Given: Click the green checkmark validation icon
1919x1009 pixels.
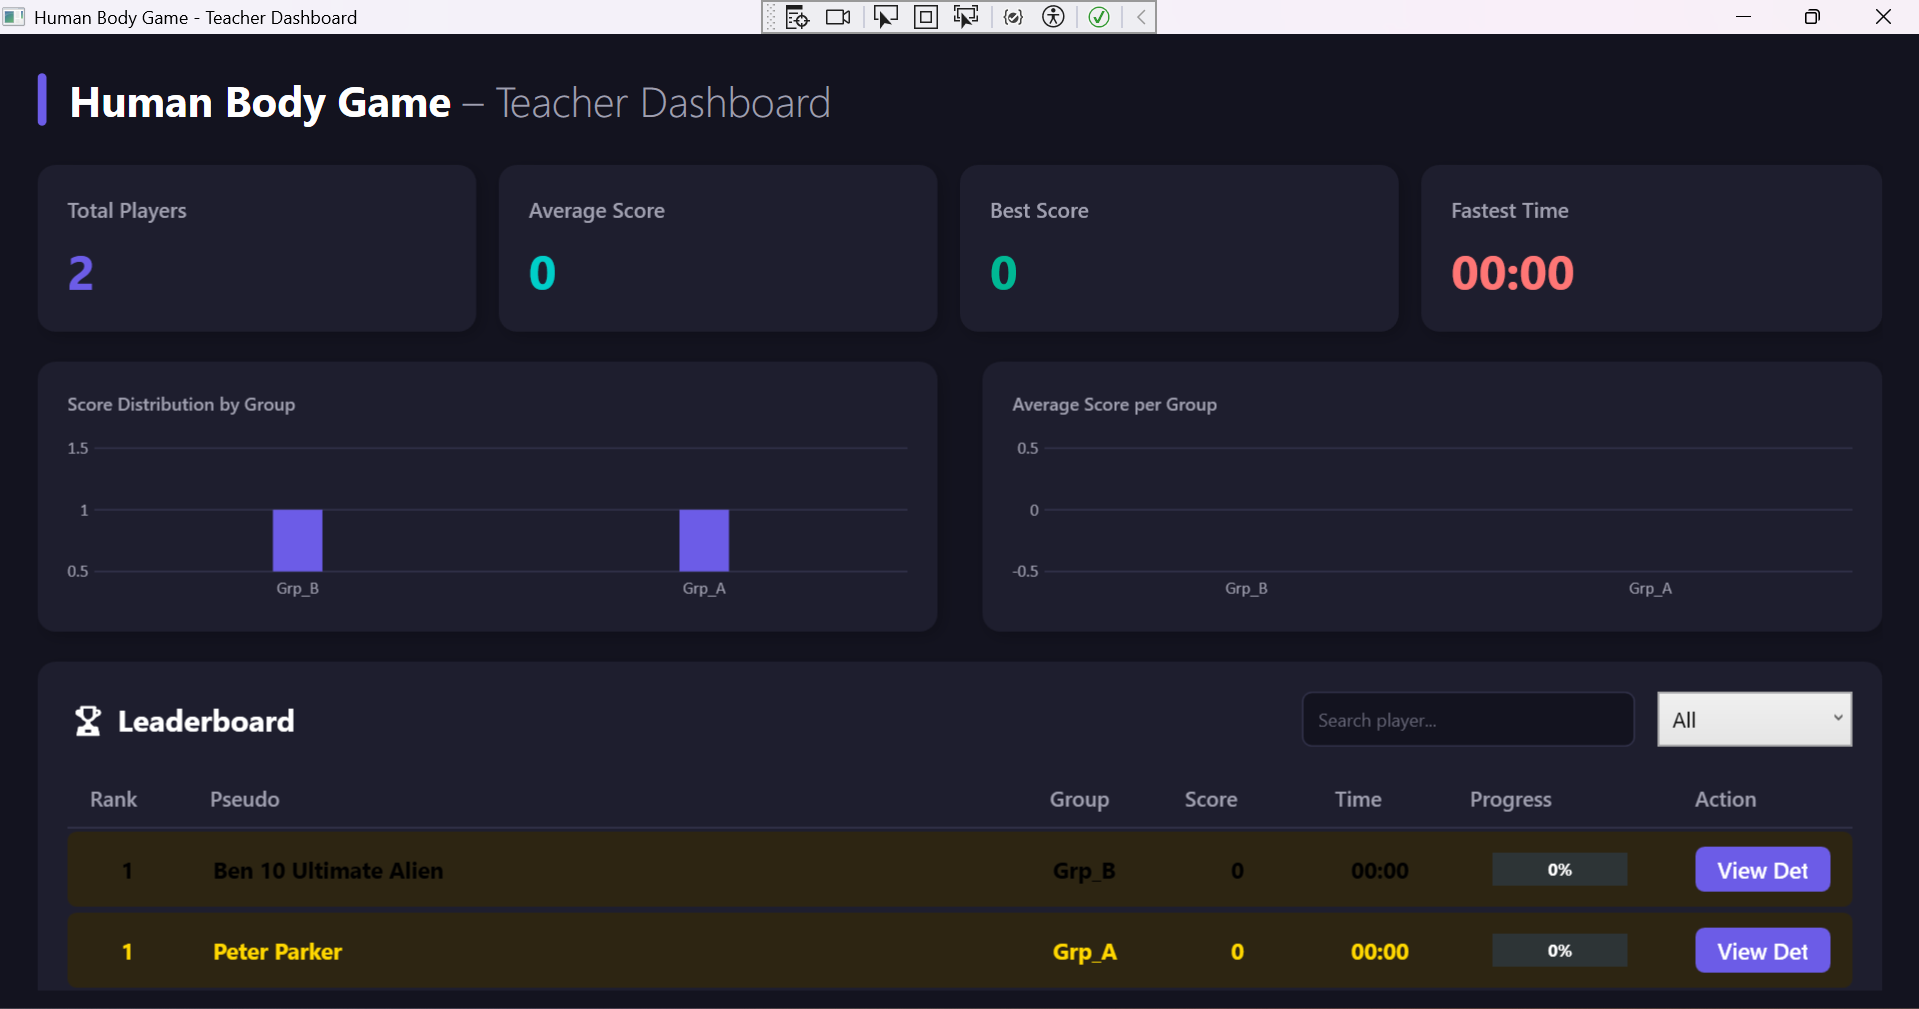Looking at the screenshot, I should tap(1098, 17).
